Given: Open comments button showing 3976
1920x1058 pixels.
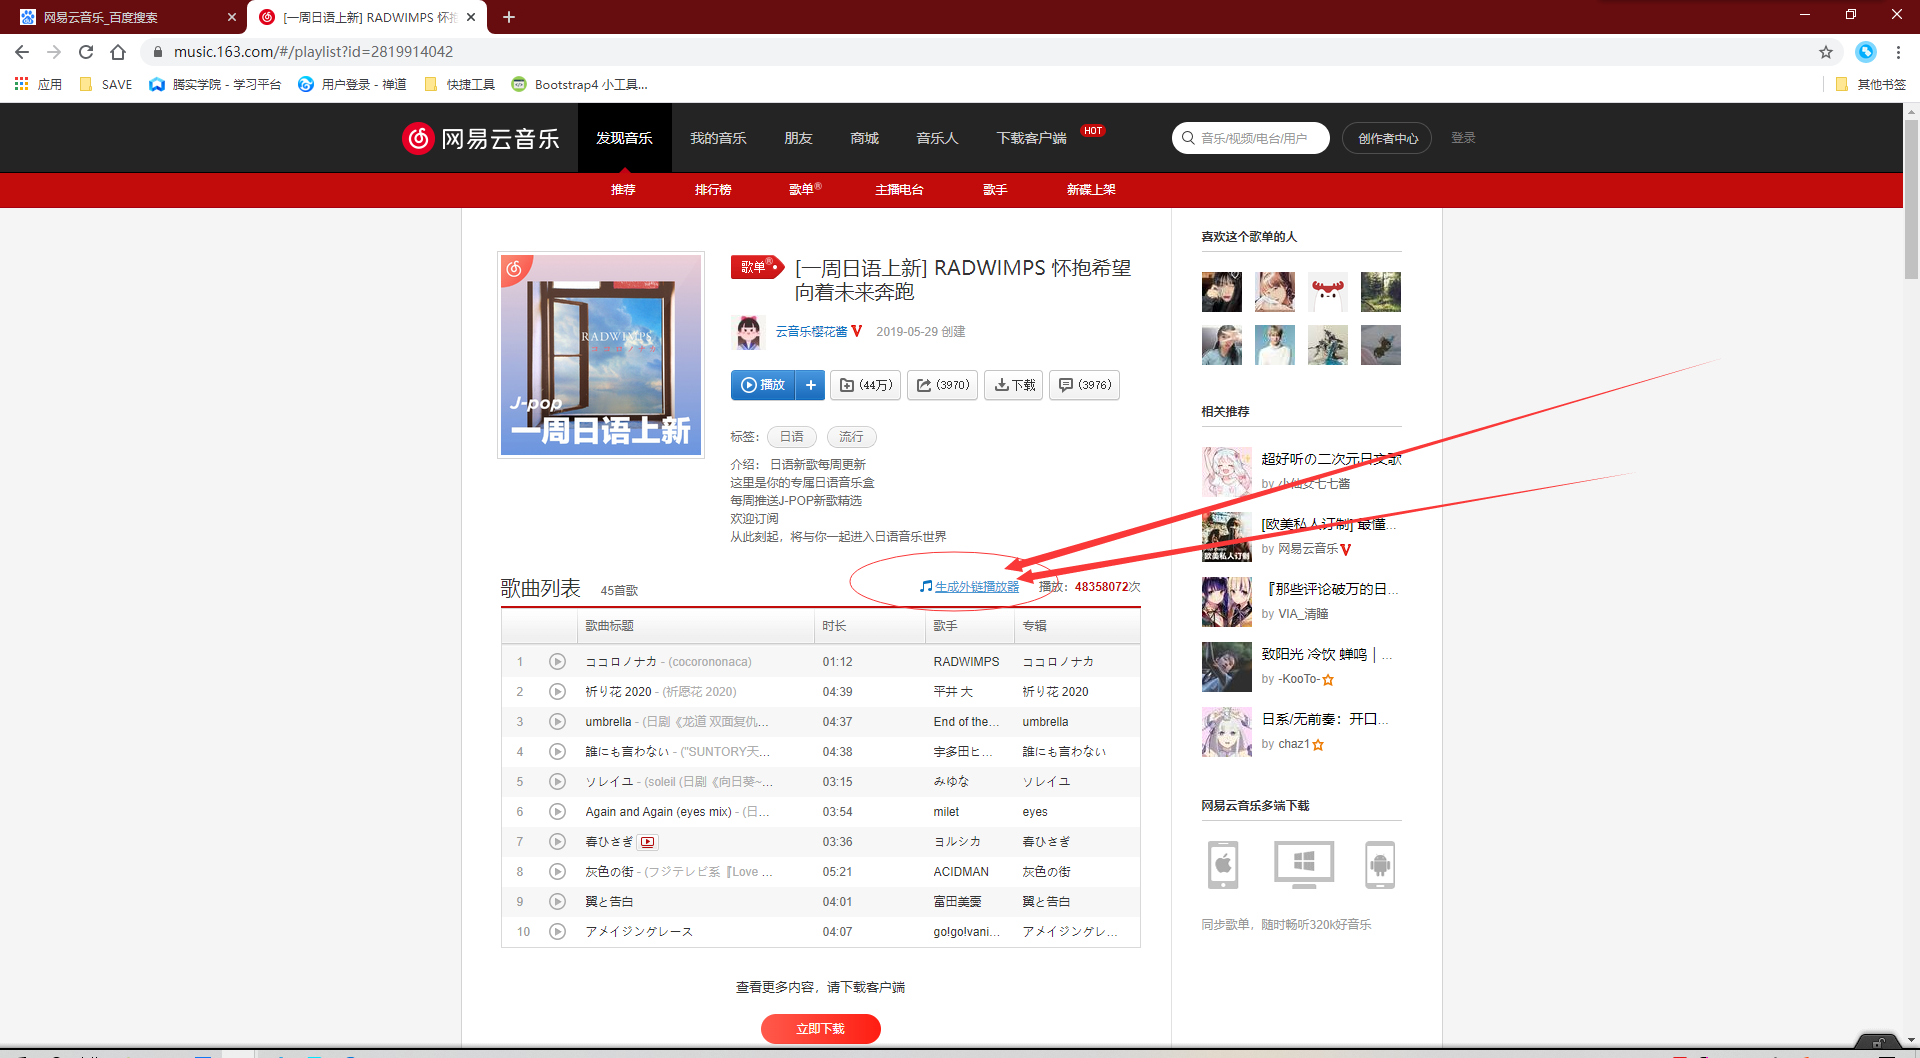Looking at the screenshot, I should 1084,385.
